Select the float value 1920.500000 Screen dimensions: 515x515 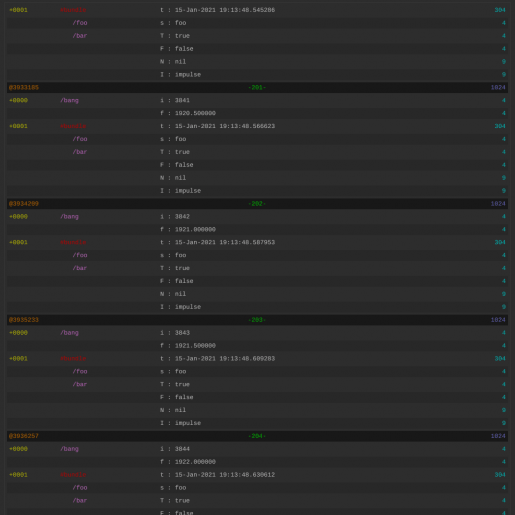195,113
